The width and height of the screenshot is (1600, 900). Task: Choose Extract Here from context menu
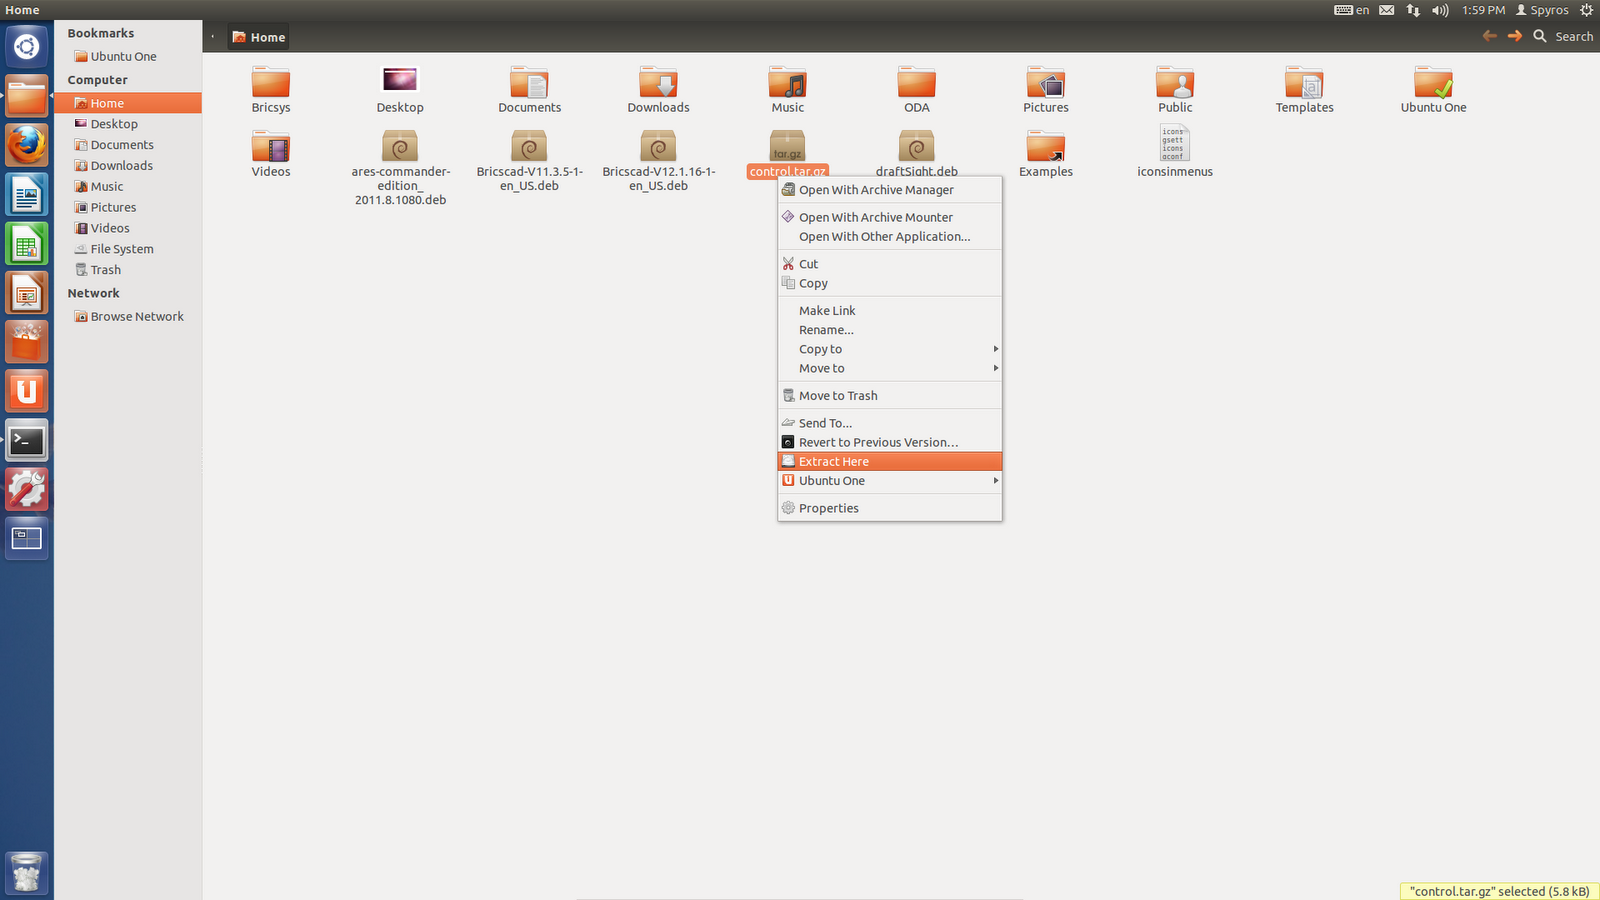[890, 462]
